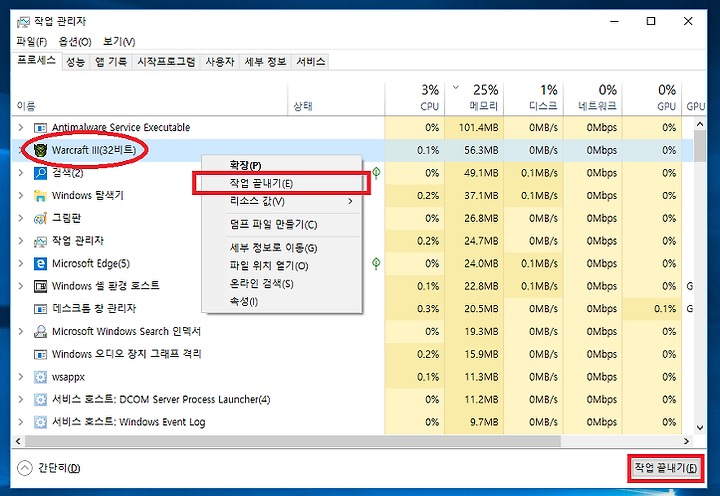Click the 0.1% GPU value of 데스크톱 창 관리자
720x496 pixels.
coord(665,309)
